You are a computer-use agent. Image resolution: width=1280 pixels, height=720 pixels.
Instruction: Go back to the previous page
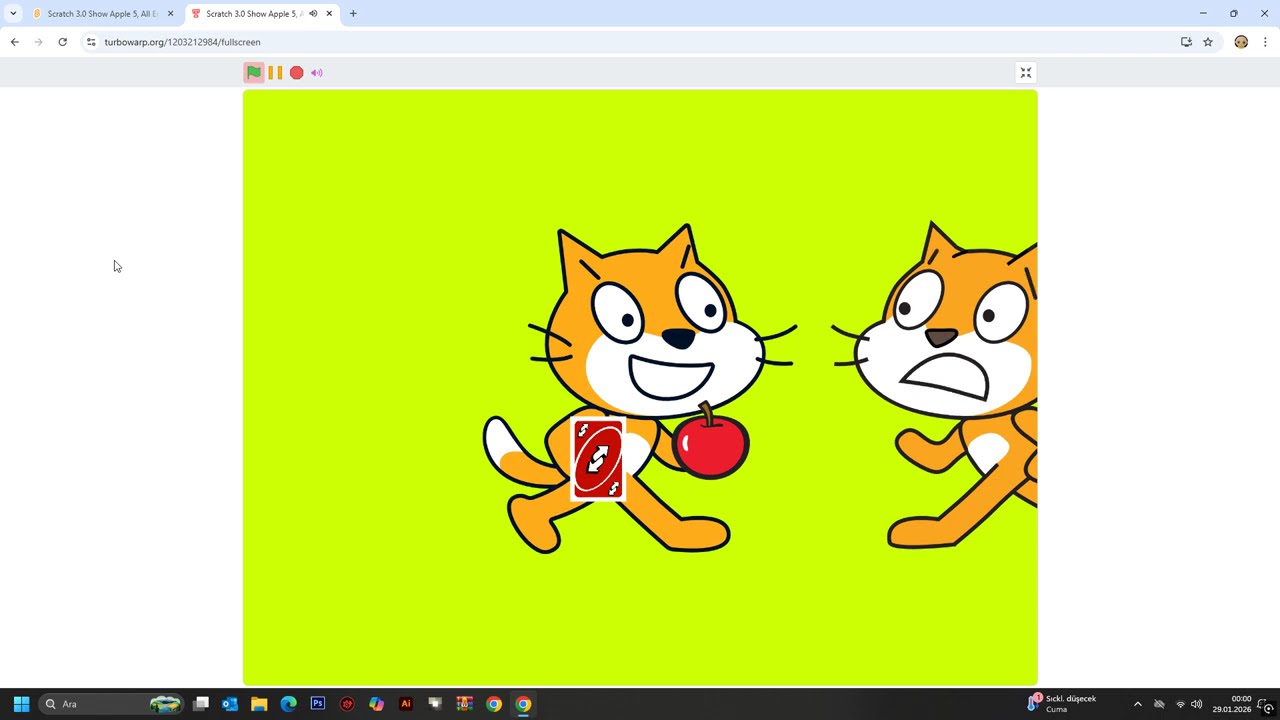click(14, 42)
